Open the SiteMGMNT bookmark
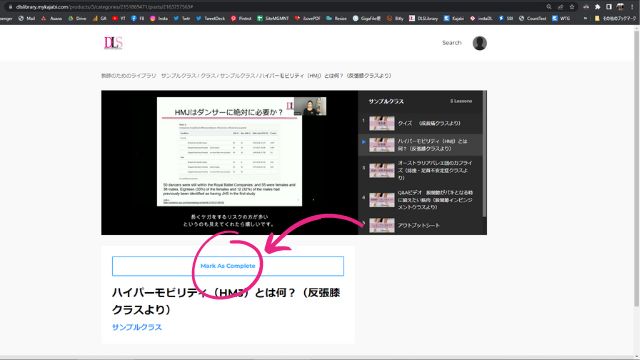Viewport: 640px width, 360px height. tap(273, 18)
